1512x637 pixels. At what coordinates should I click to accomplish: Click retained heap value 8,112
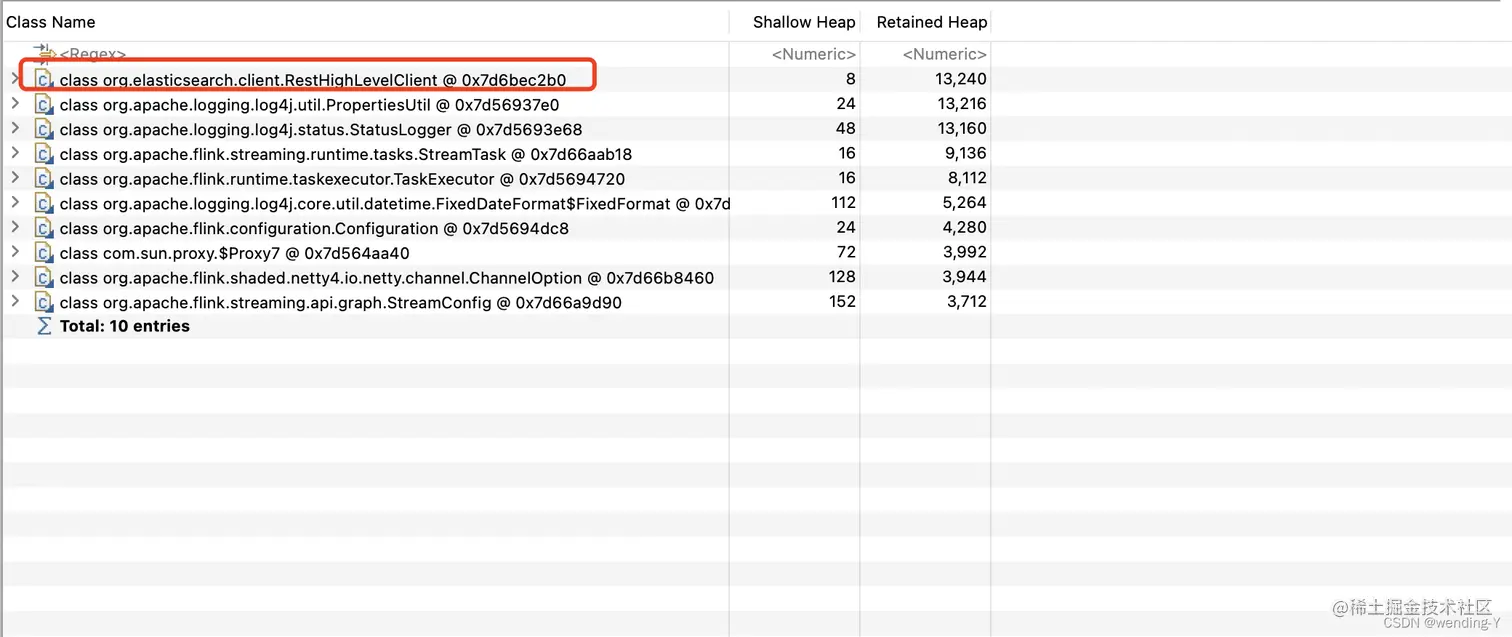tap(966, 178)
